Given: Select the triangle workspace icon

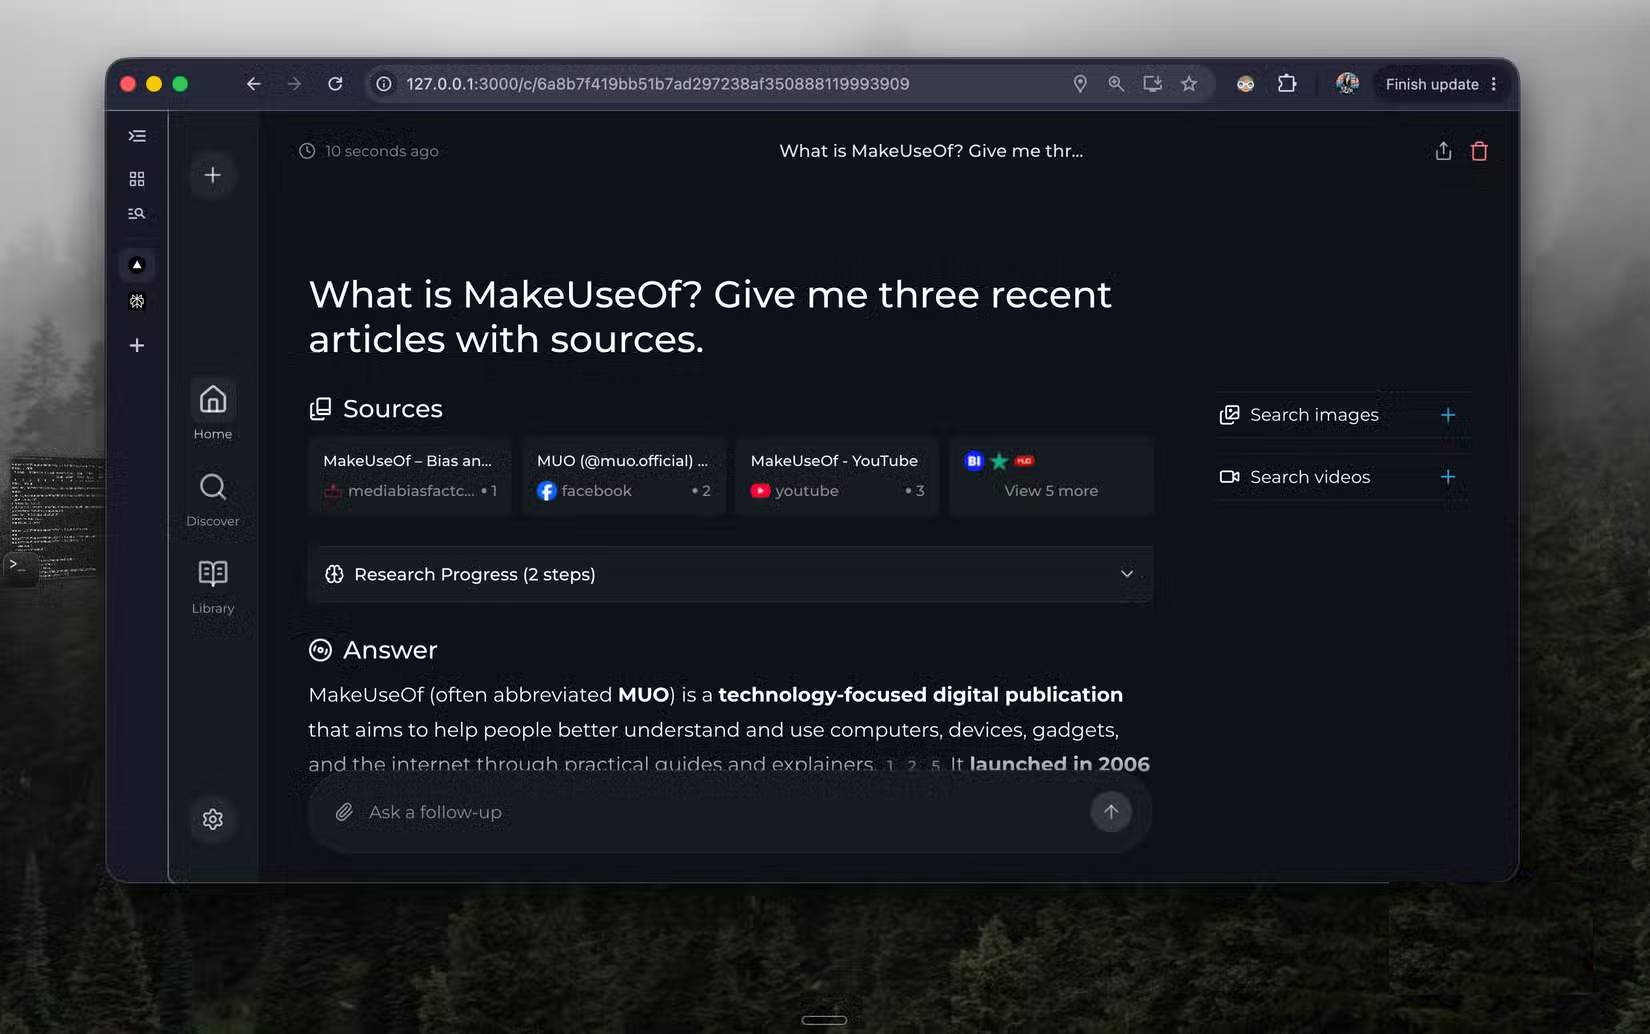Looking at the screenshot, I should (x=137, y=265).
